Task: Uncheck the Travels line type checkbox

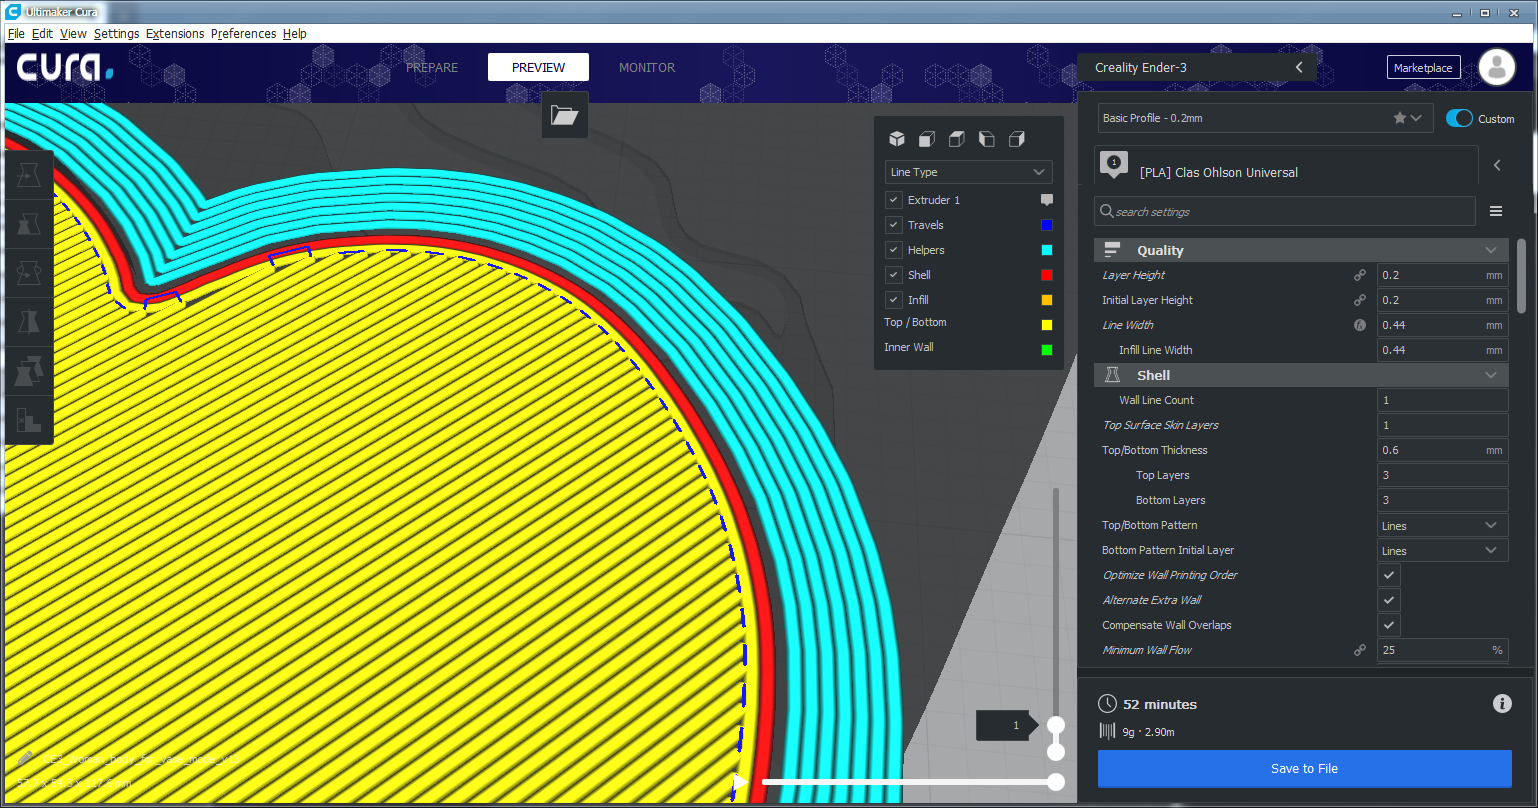Action: pyautogui.click(x=894, y=225)
